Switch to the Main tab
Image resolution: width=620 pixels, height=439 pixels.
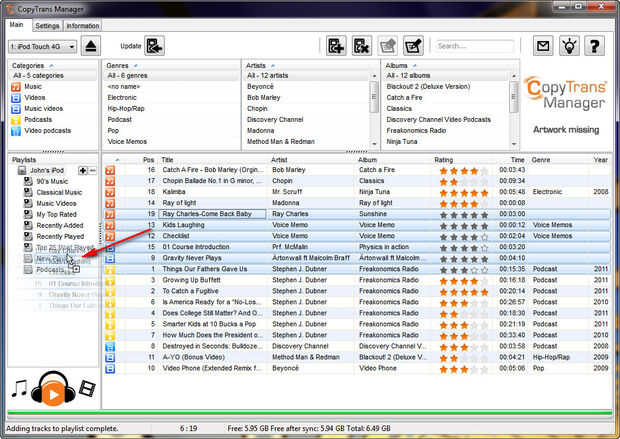[x=16, y=25]
